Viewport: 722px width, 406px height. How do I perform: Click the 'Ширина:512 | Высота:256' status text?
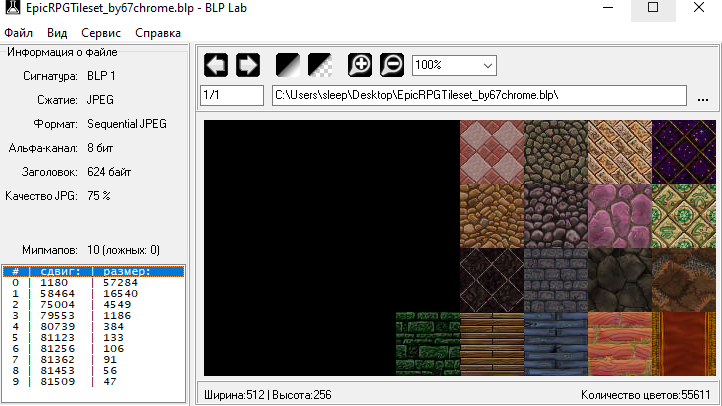268,395
